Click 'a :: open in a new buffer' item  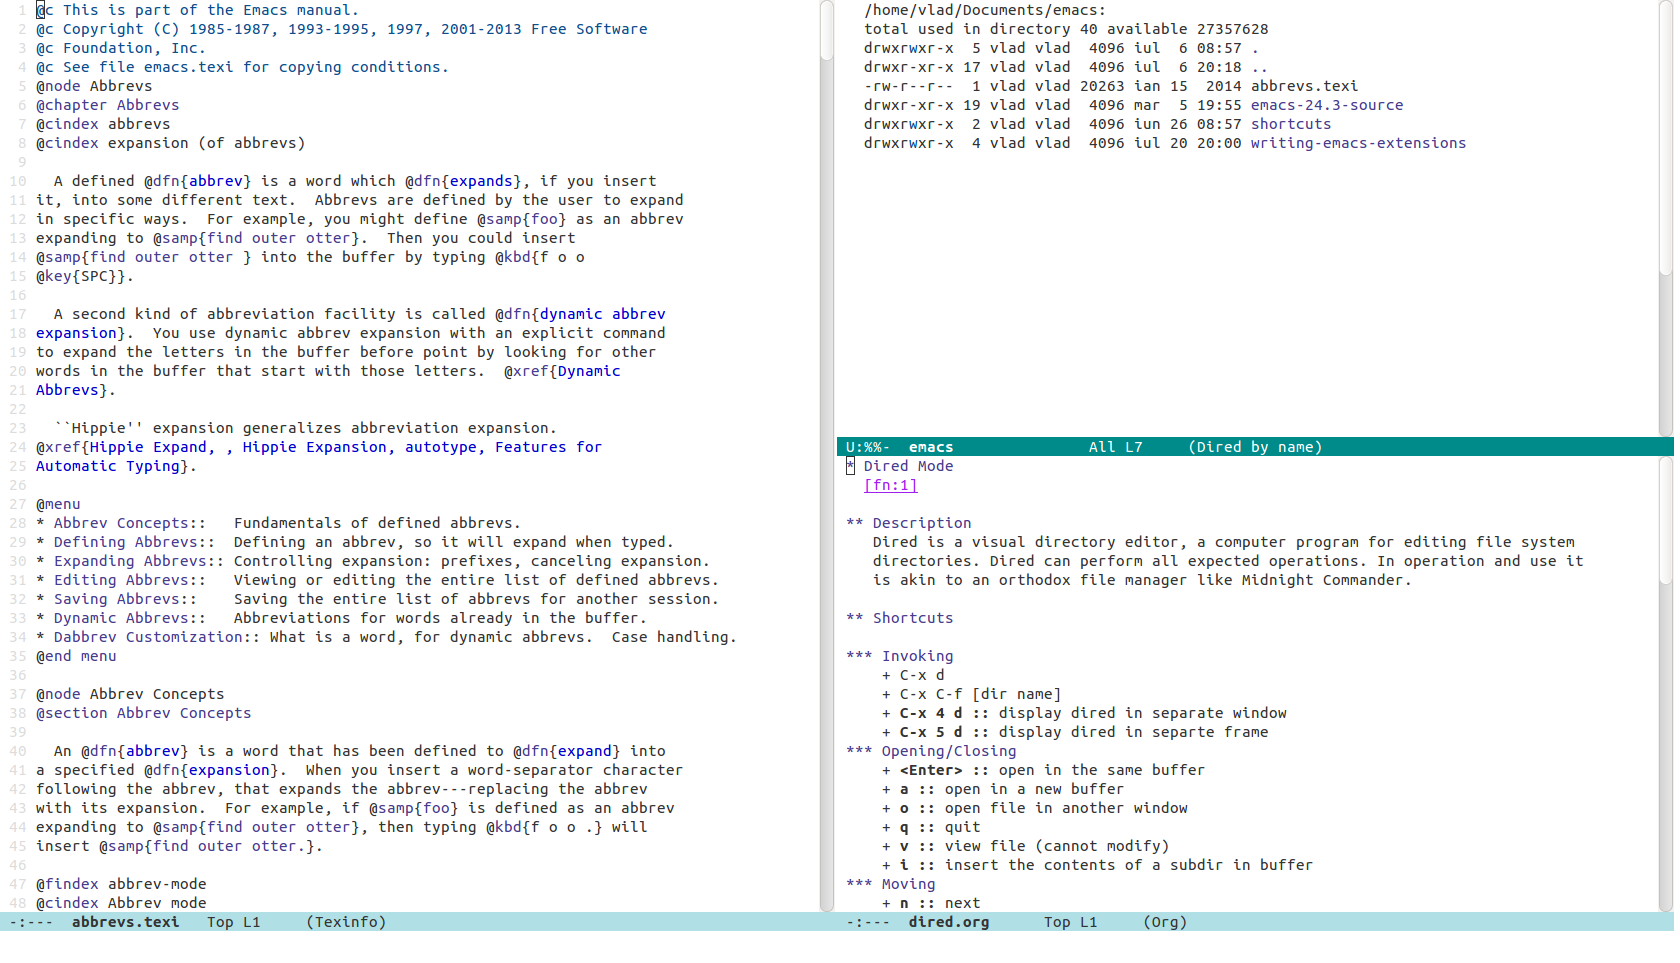[1003, 789]
